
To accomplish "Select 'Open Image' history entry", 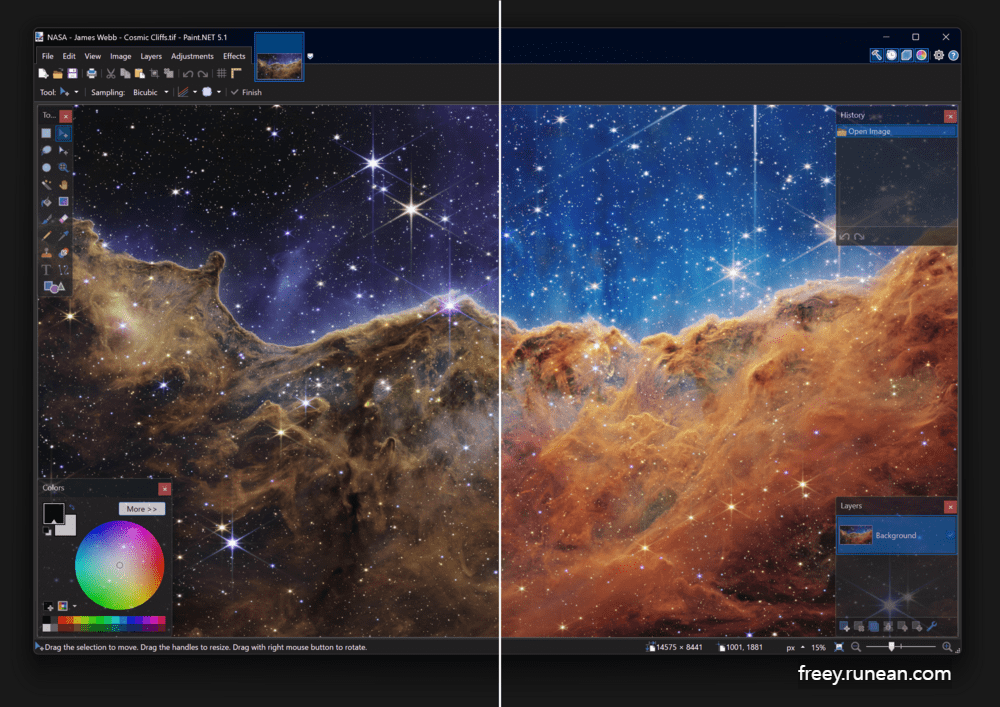I will (x=896, y=131).
